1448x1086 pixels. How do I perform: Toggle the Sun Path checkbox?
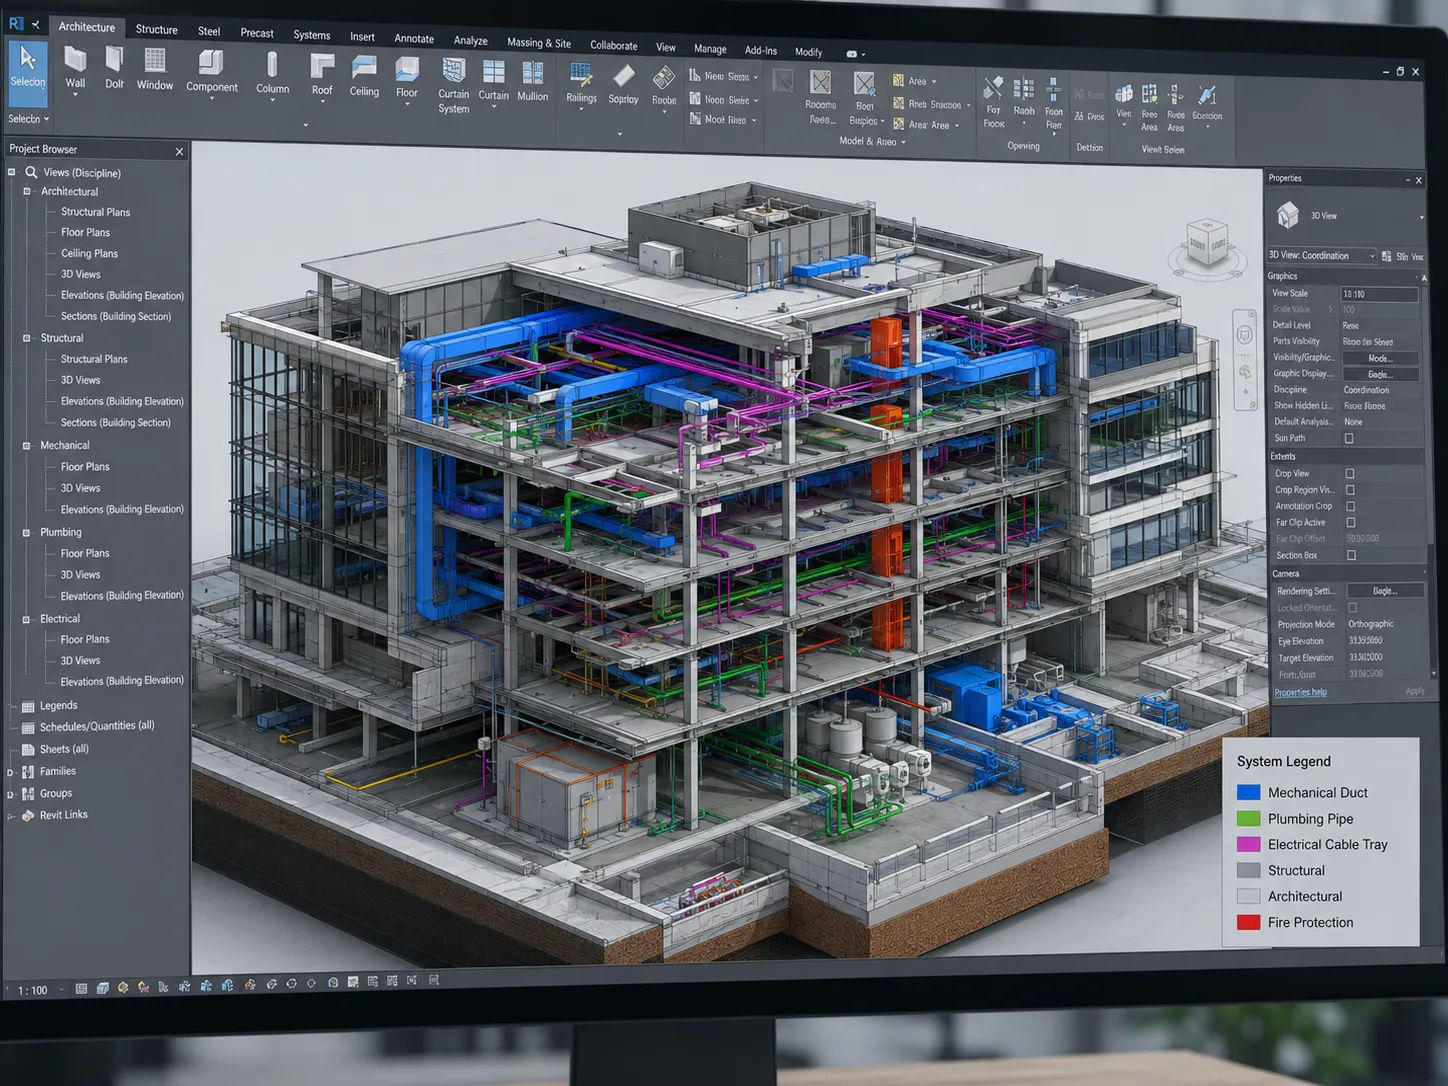click(x=1349, y=438)
